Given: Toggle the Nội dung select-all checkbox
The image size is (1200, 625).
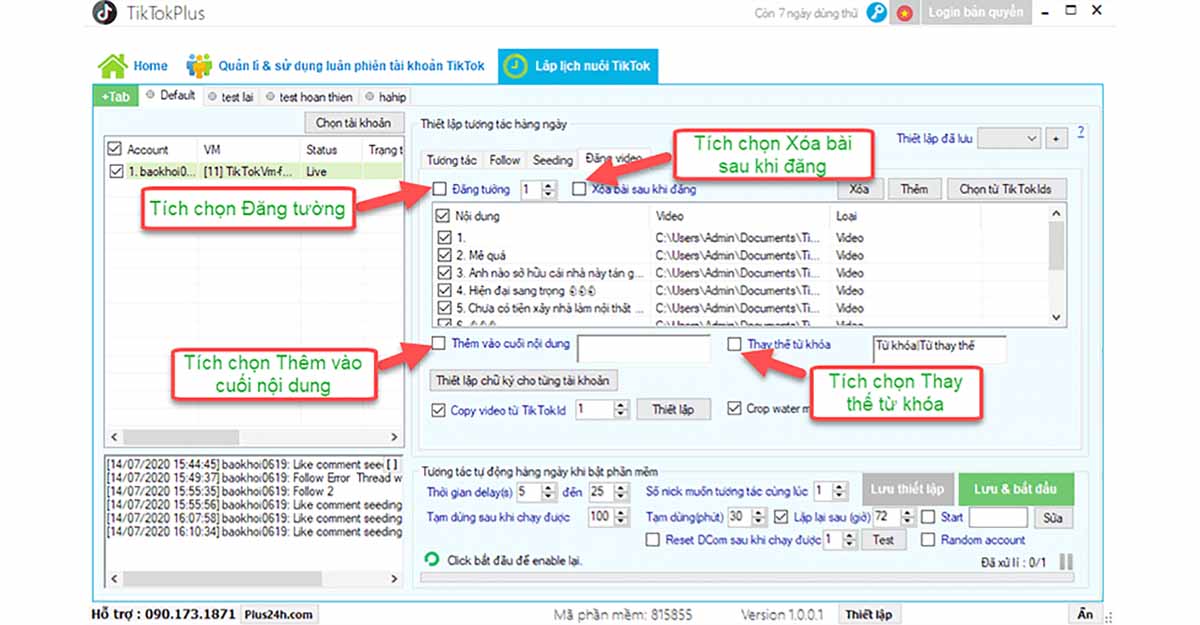Looking at the screenshot, I should [445, 216].
